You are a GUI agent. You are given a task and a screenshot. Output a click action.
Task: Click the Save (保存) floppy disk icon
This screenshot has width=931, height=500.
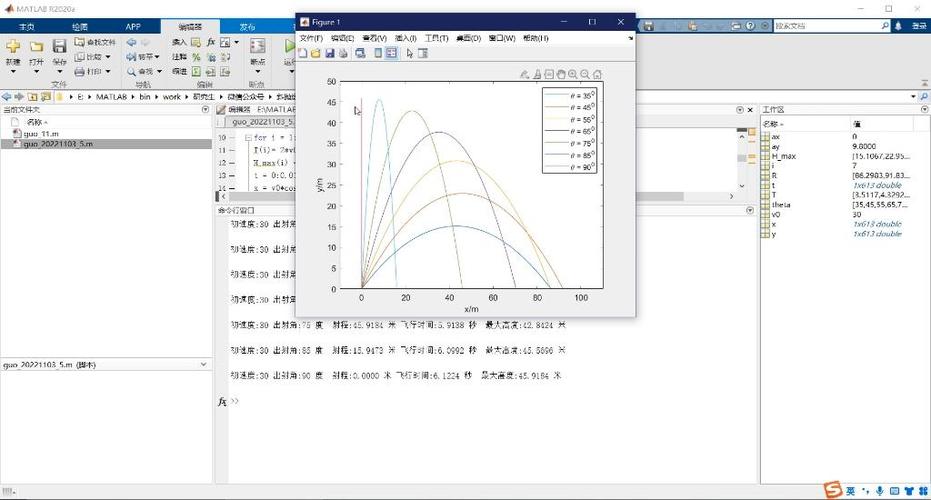[x=59, y=46]
